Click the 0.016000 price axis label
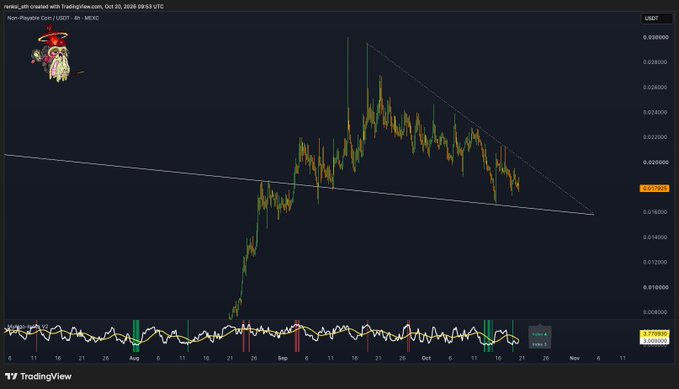The width and height of the screenshot is (679, 389). click(656, 212)
